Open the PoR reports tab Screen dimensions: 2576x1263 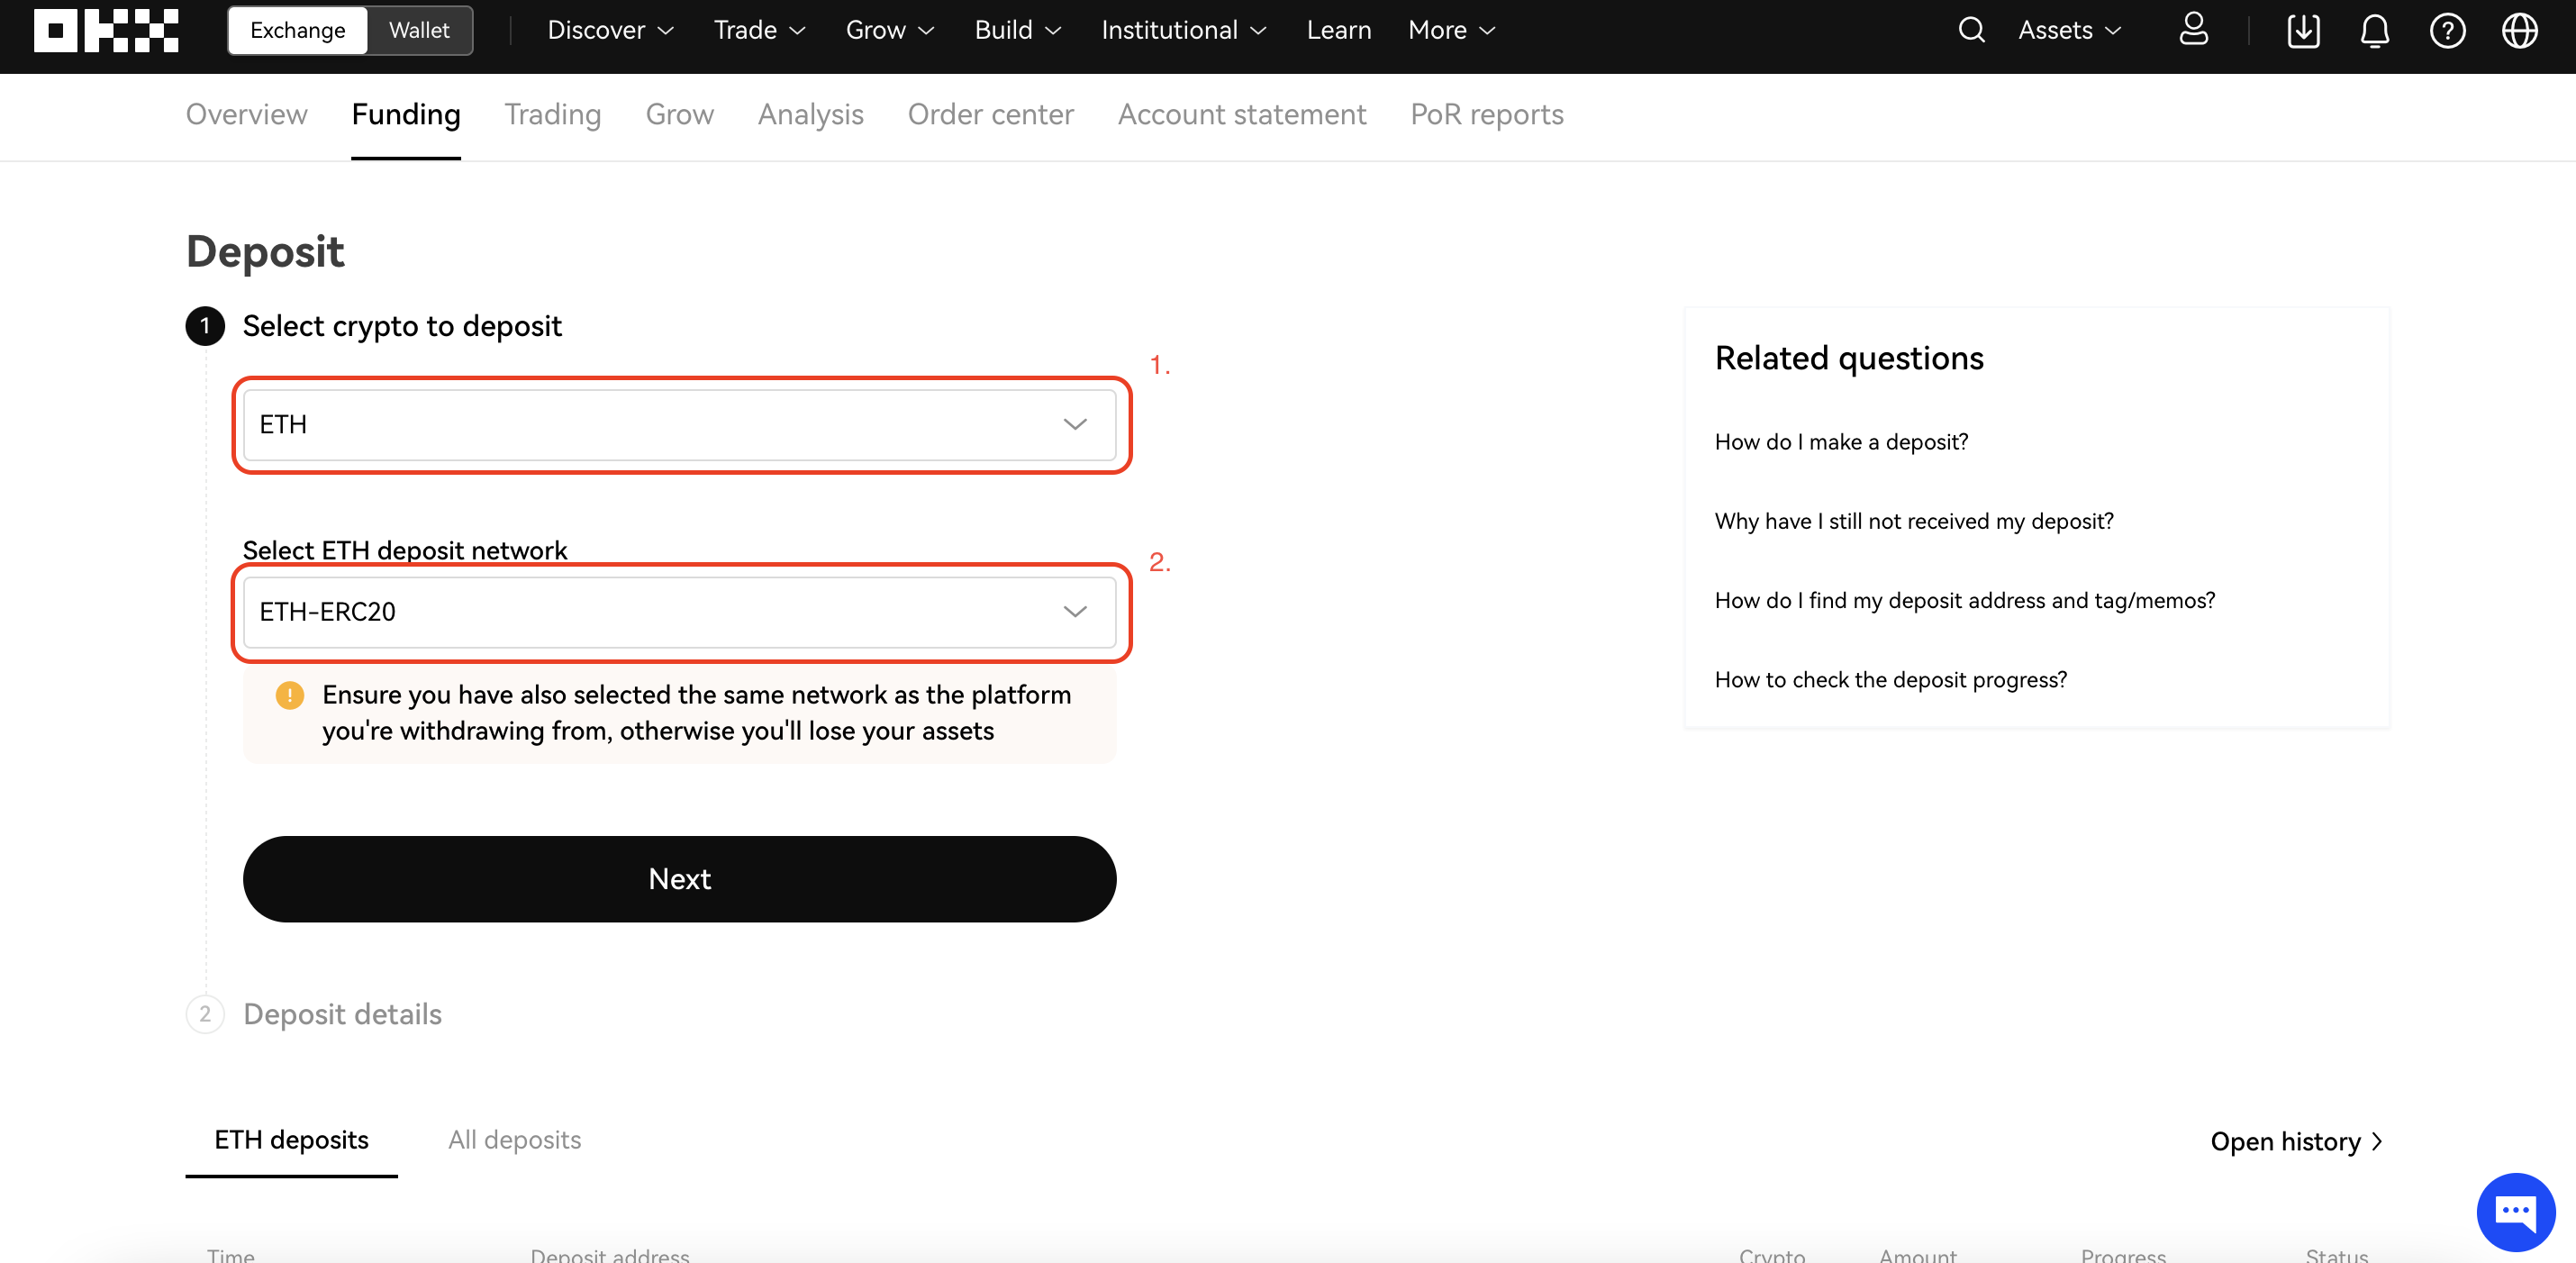coord(1487,114)
